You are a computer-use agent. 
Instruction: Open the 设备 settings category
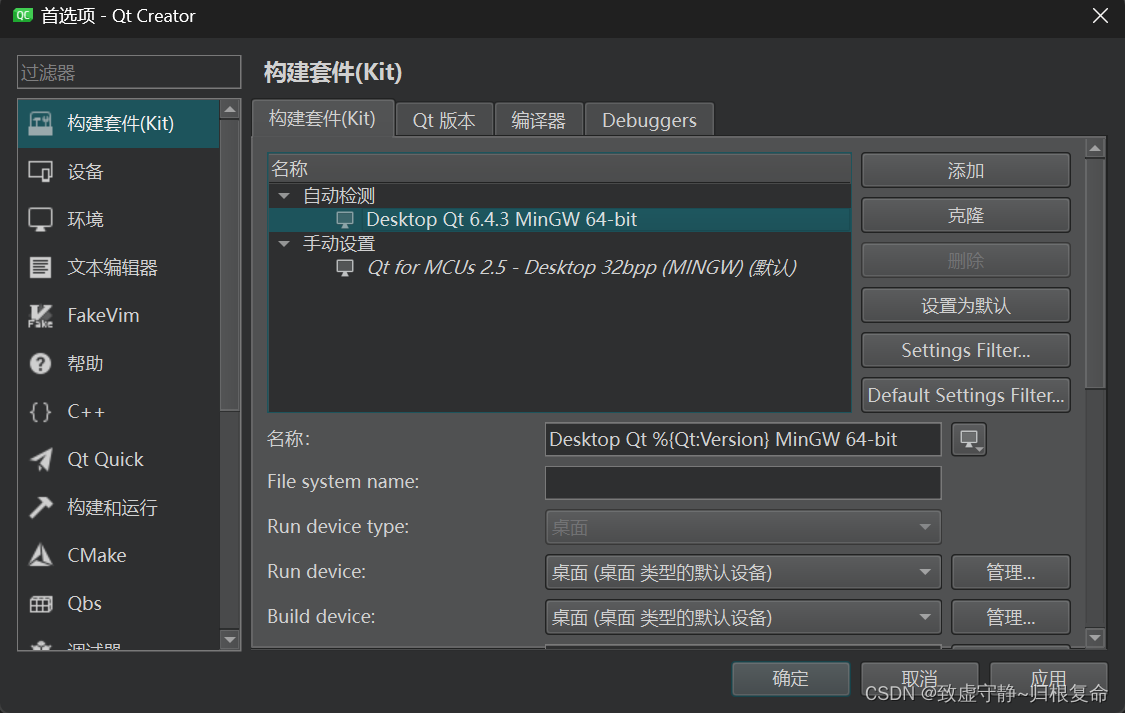point(118,171)
